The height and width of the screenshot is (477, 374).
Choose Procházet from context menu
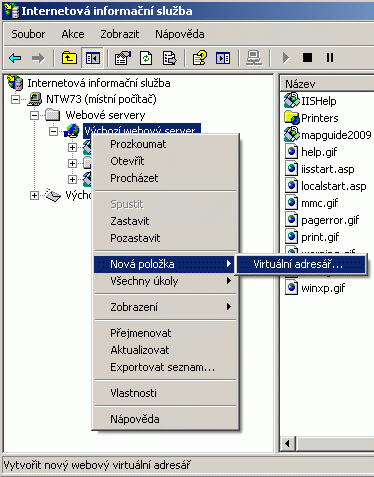(165, 178)
